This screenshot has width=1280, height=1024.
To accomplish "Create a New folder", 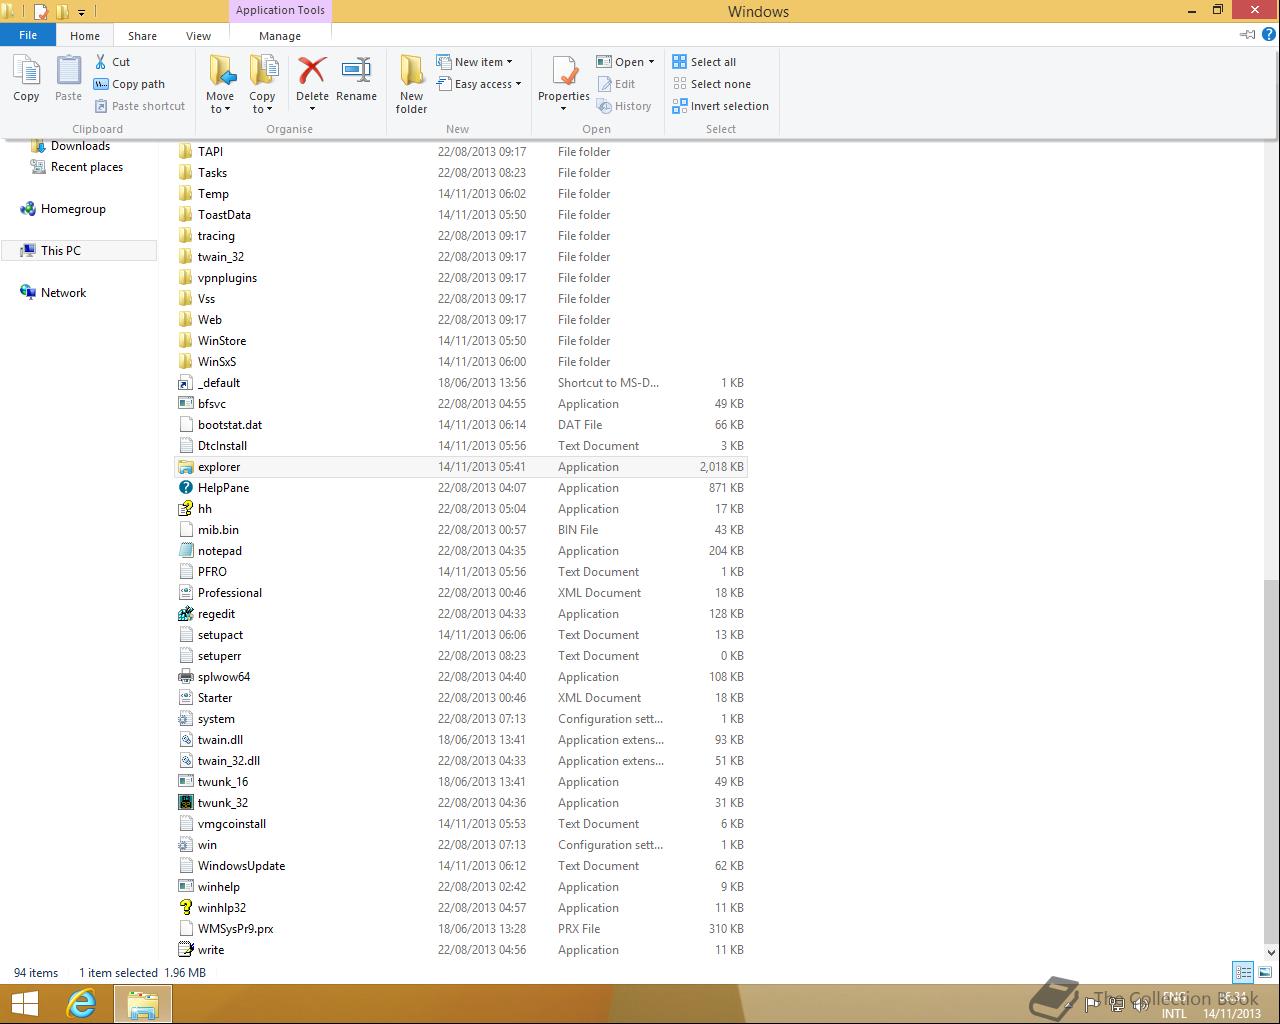I will pyautogui.click(x=411, y=84).
